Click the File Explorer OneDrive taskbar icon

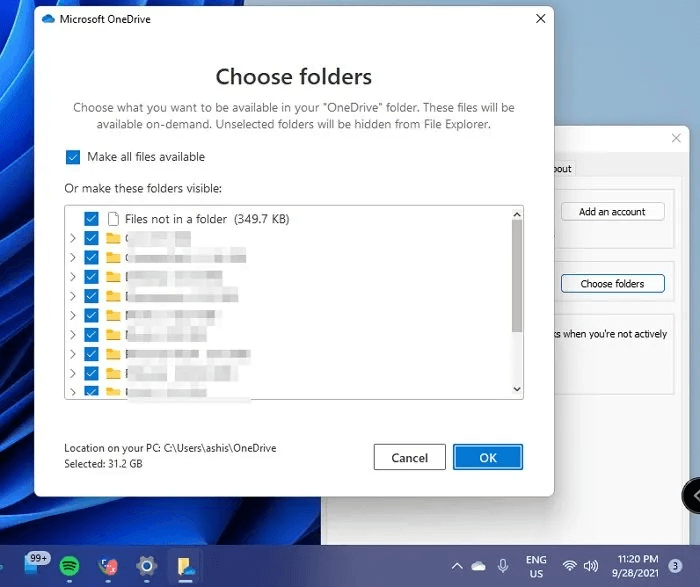(x=185, y=565)
